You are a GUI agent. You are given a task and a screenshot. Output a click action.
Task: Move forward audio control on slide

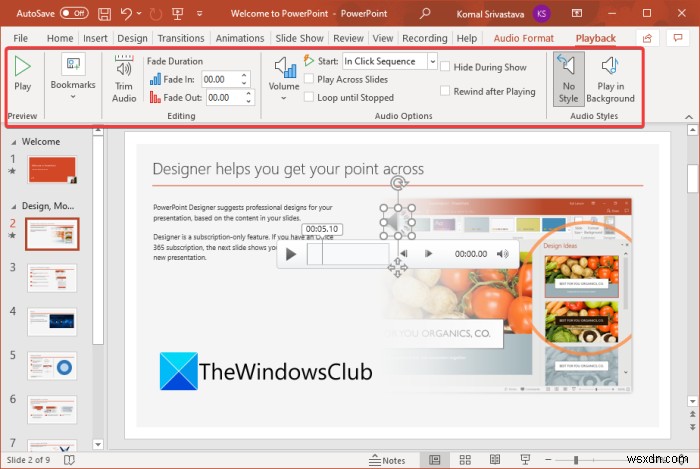[428, 253]
